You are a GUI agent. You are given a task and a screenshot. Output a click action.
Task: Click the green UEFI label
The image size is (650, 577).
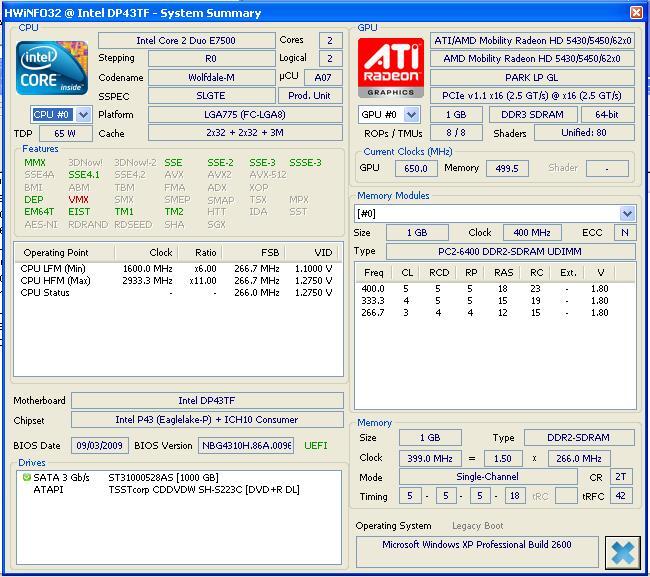(315, 446)
